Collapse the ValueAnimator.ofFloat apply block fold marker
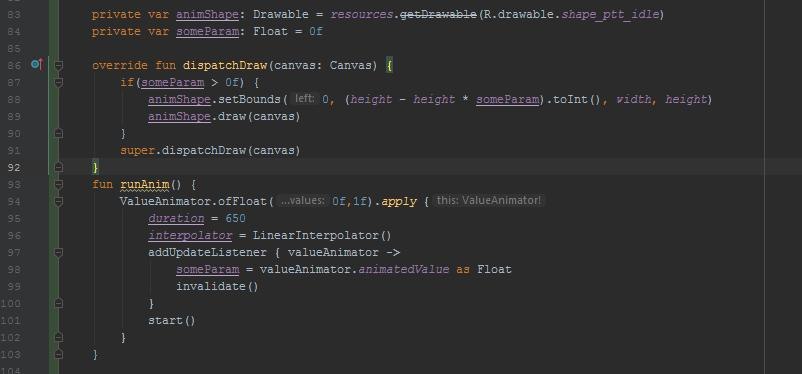Image resolution: width=802 pixels, height=374 pixels. click(58, 201)
